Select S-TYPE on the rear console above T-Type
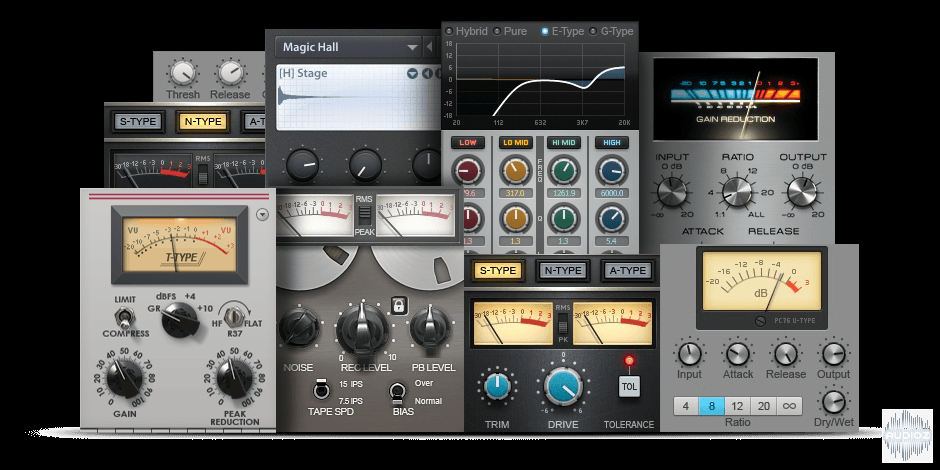Viewport: 940px width, 470px height. coord(138,122)
